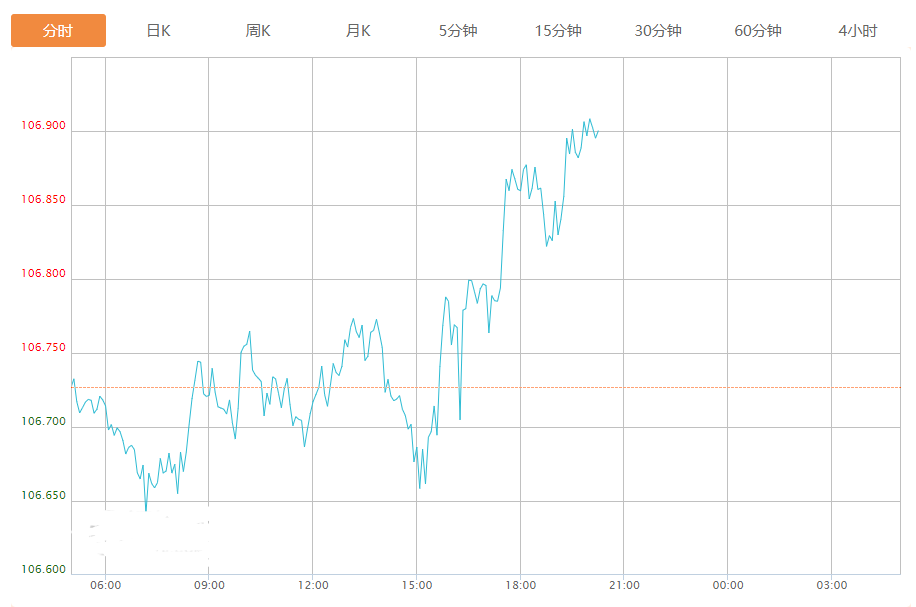Open the 60分钟 interval tab

(x=758, y=31)
